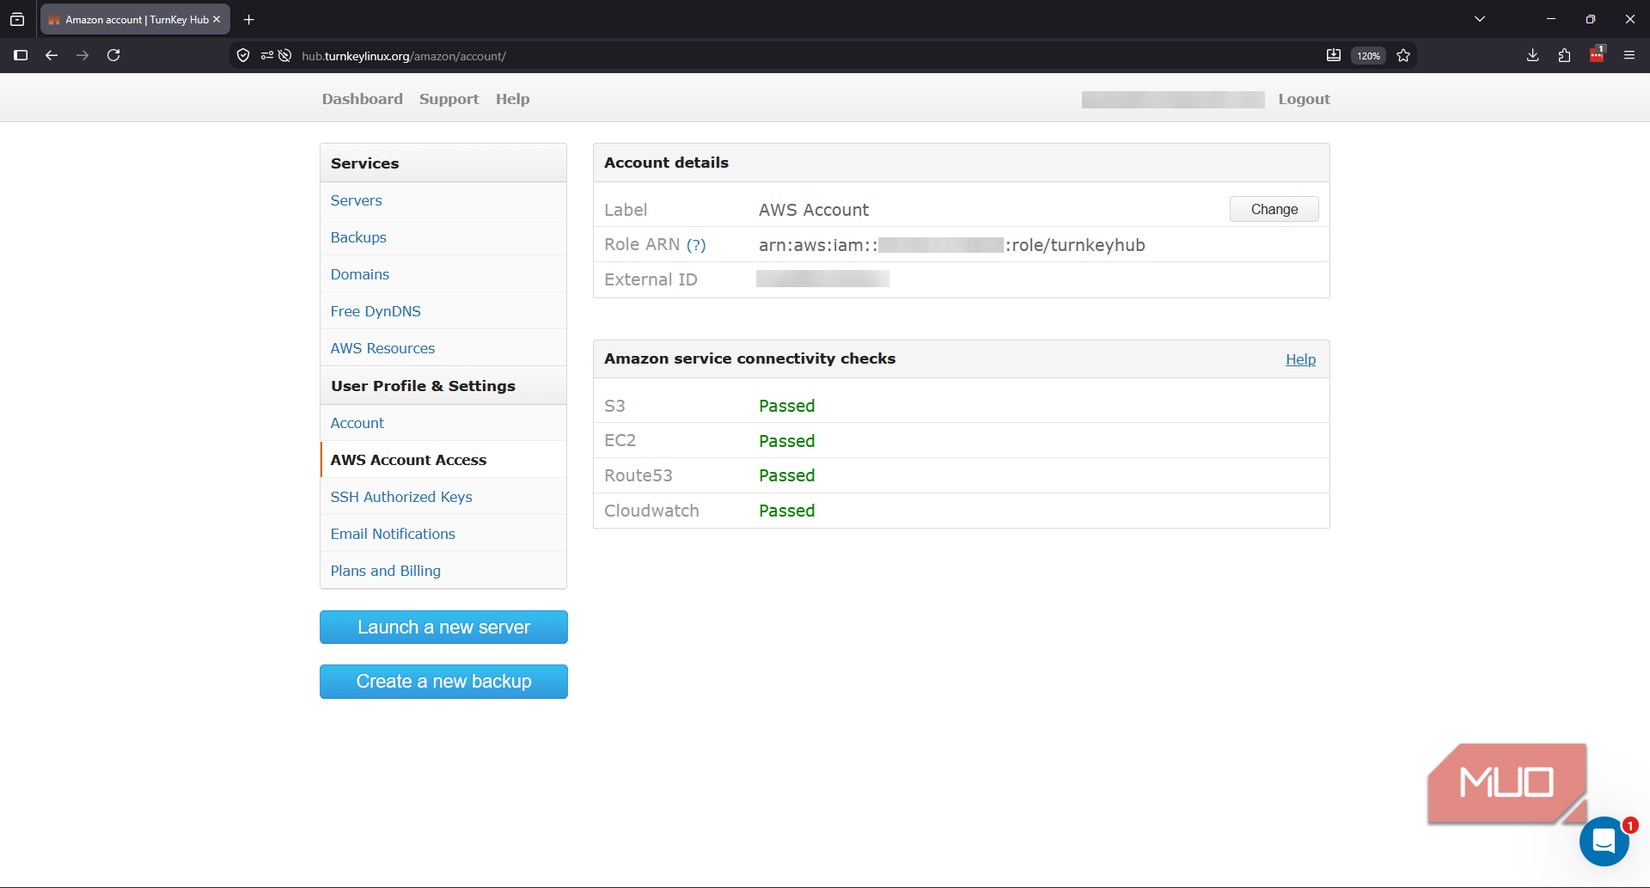
Task: Open the sidebar panel icon in toolbar
Action: tap(20, 55)
